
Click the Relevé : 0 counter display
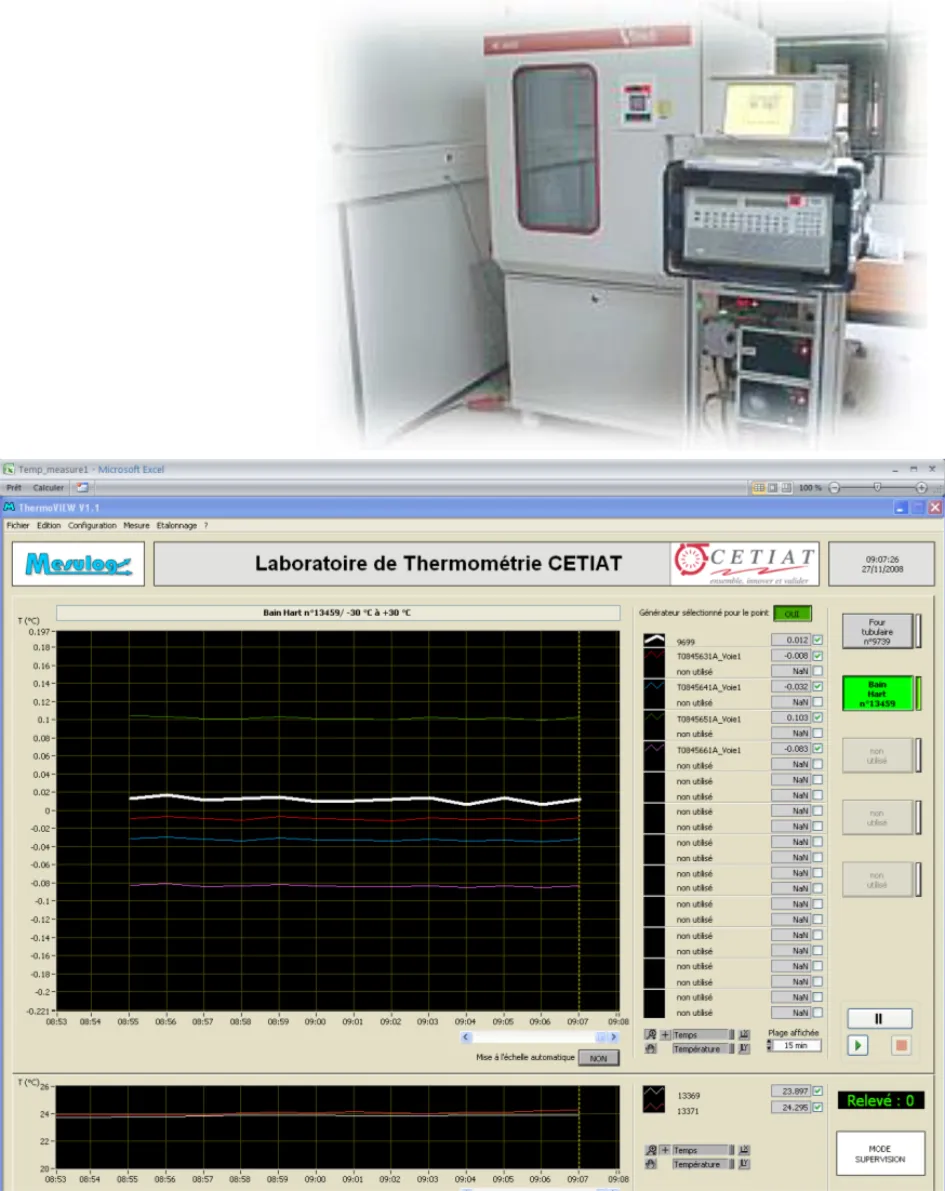[x=880, y=1101]
